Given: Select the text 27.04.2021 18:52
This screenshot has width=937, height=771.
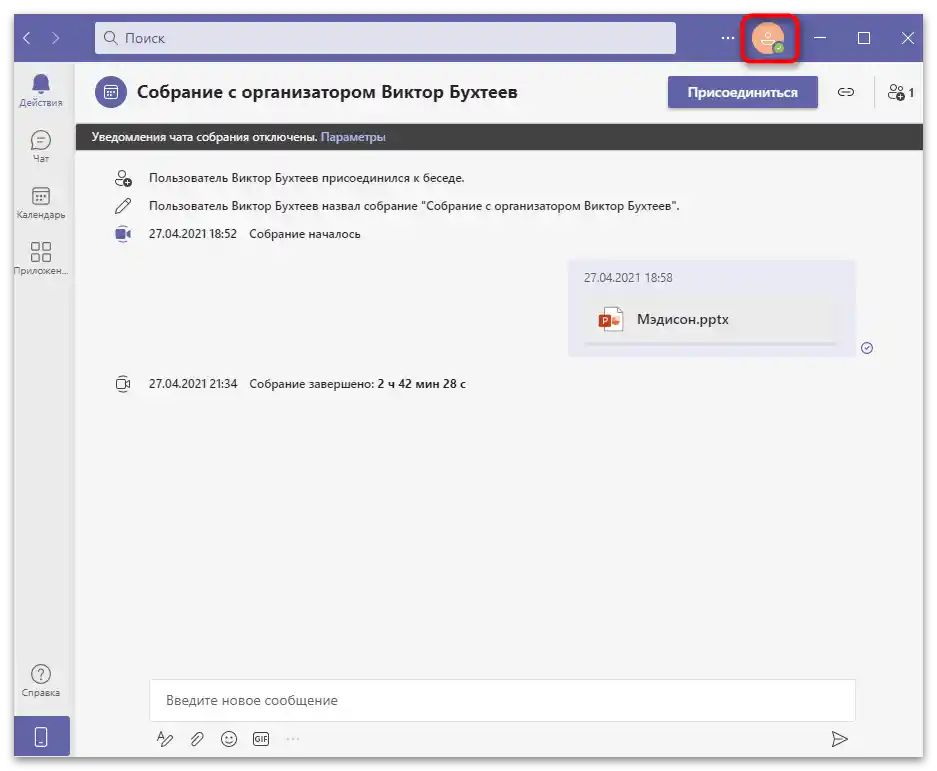Looking at the screenshot, I should click(192, 234).
